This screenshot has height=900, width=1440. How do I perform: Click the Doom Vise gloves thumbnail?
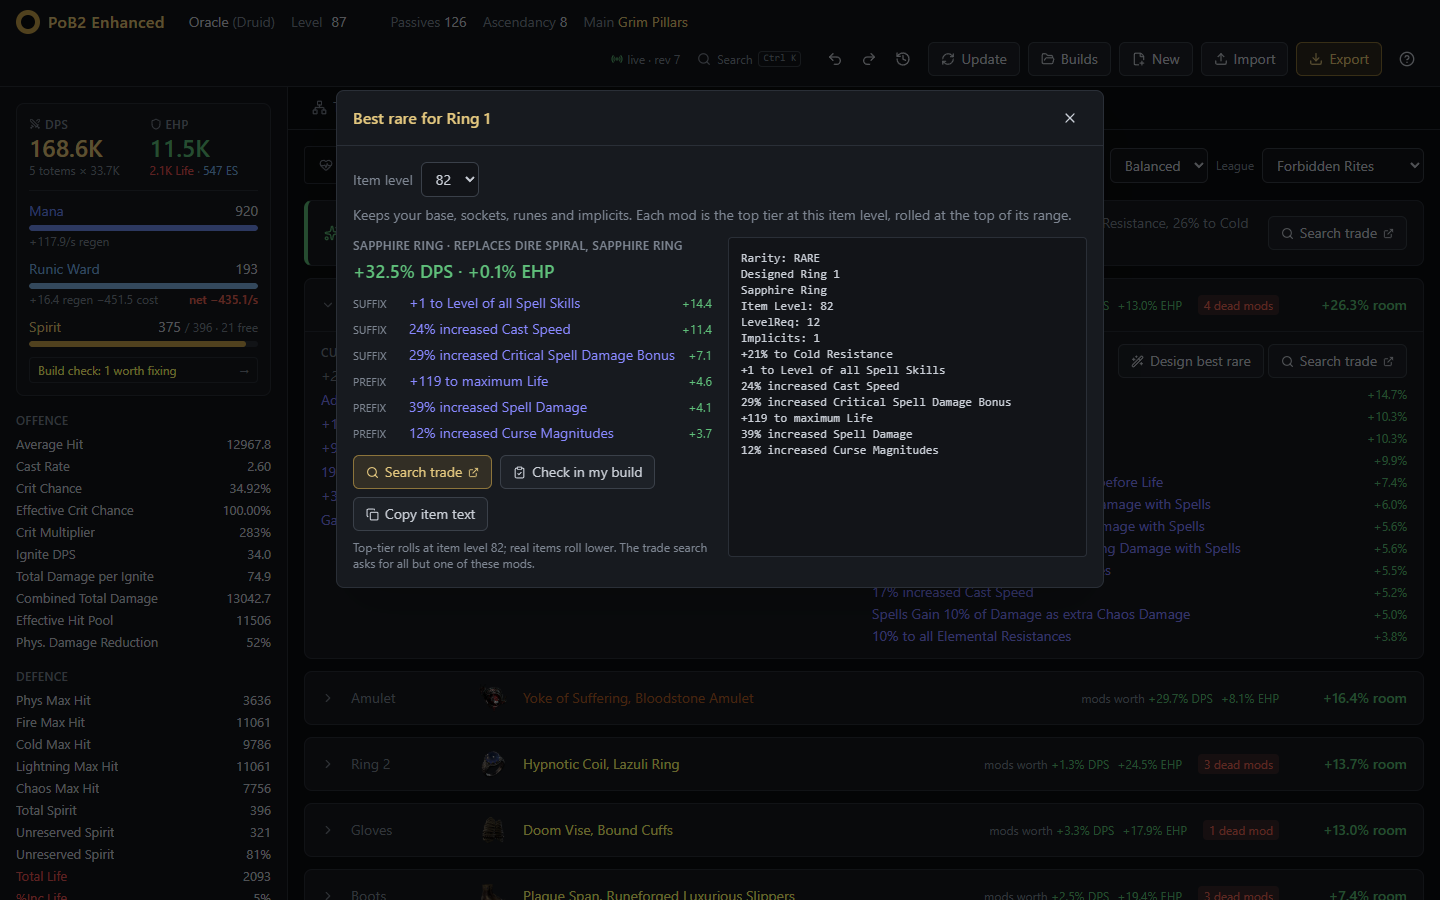click(493, 830)
